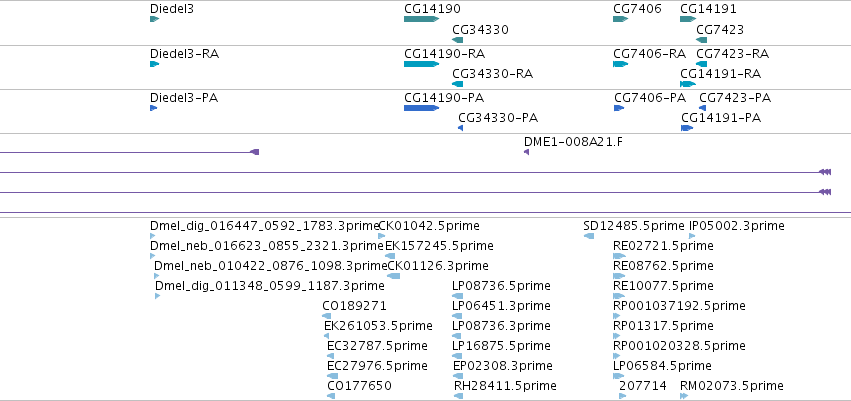Select the CG34330 gene arrow
Viewport: 851px width, 401px height.
458,40
